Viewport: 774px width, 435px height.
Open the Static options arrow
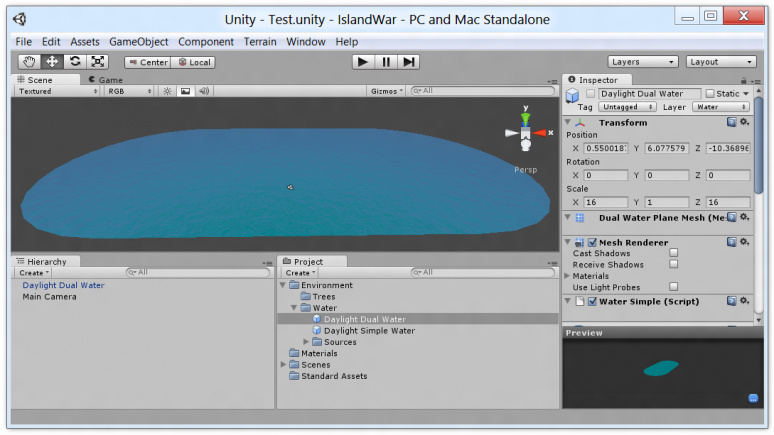746,93
